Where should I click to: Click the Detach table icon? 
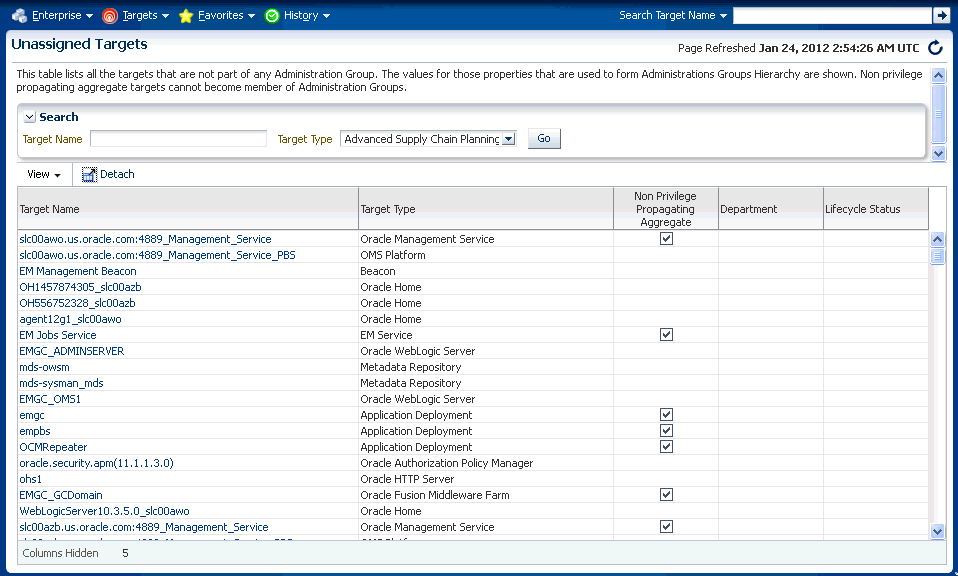click(89, 175)
